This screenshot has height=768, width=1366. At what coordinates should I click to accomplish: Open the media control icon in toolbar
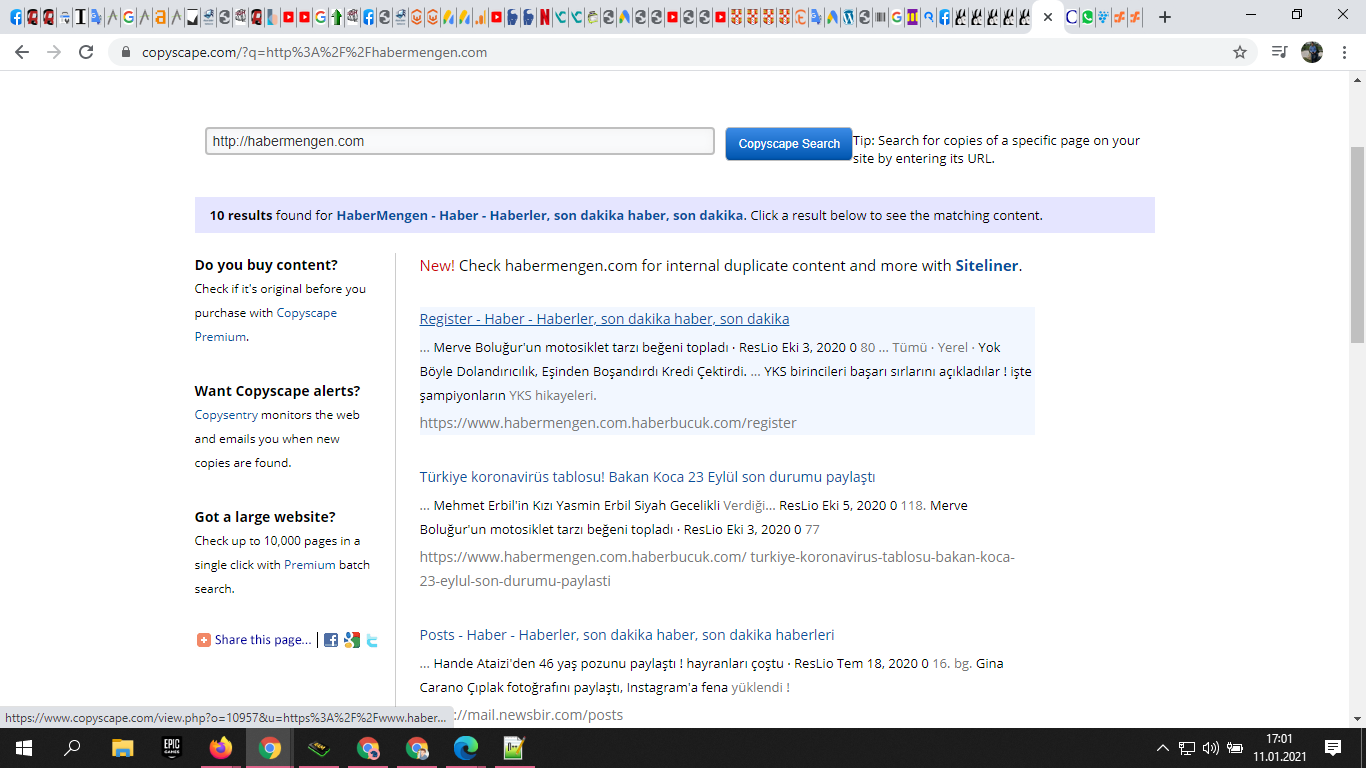1279,52
